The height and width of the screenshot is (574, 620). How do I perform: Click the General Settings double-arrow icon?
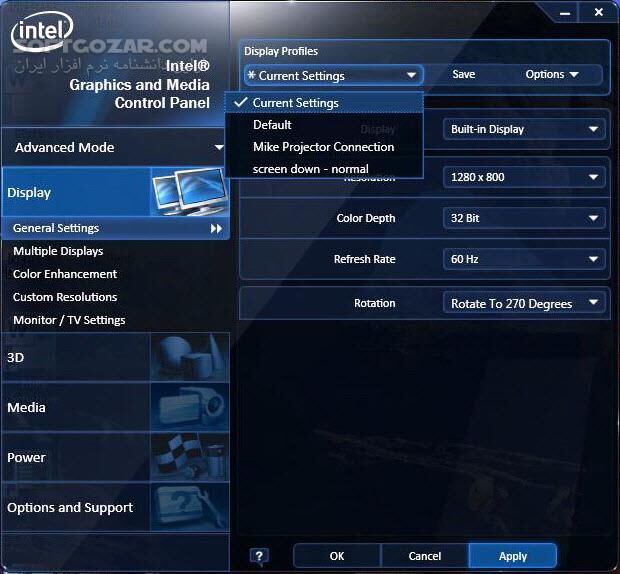216,228
